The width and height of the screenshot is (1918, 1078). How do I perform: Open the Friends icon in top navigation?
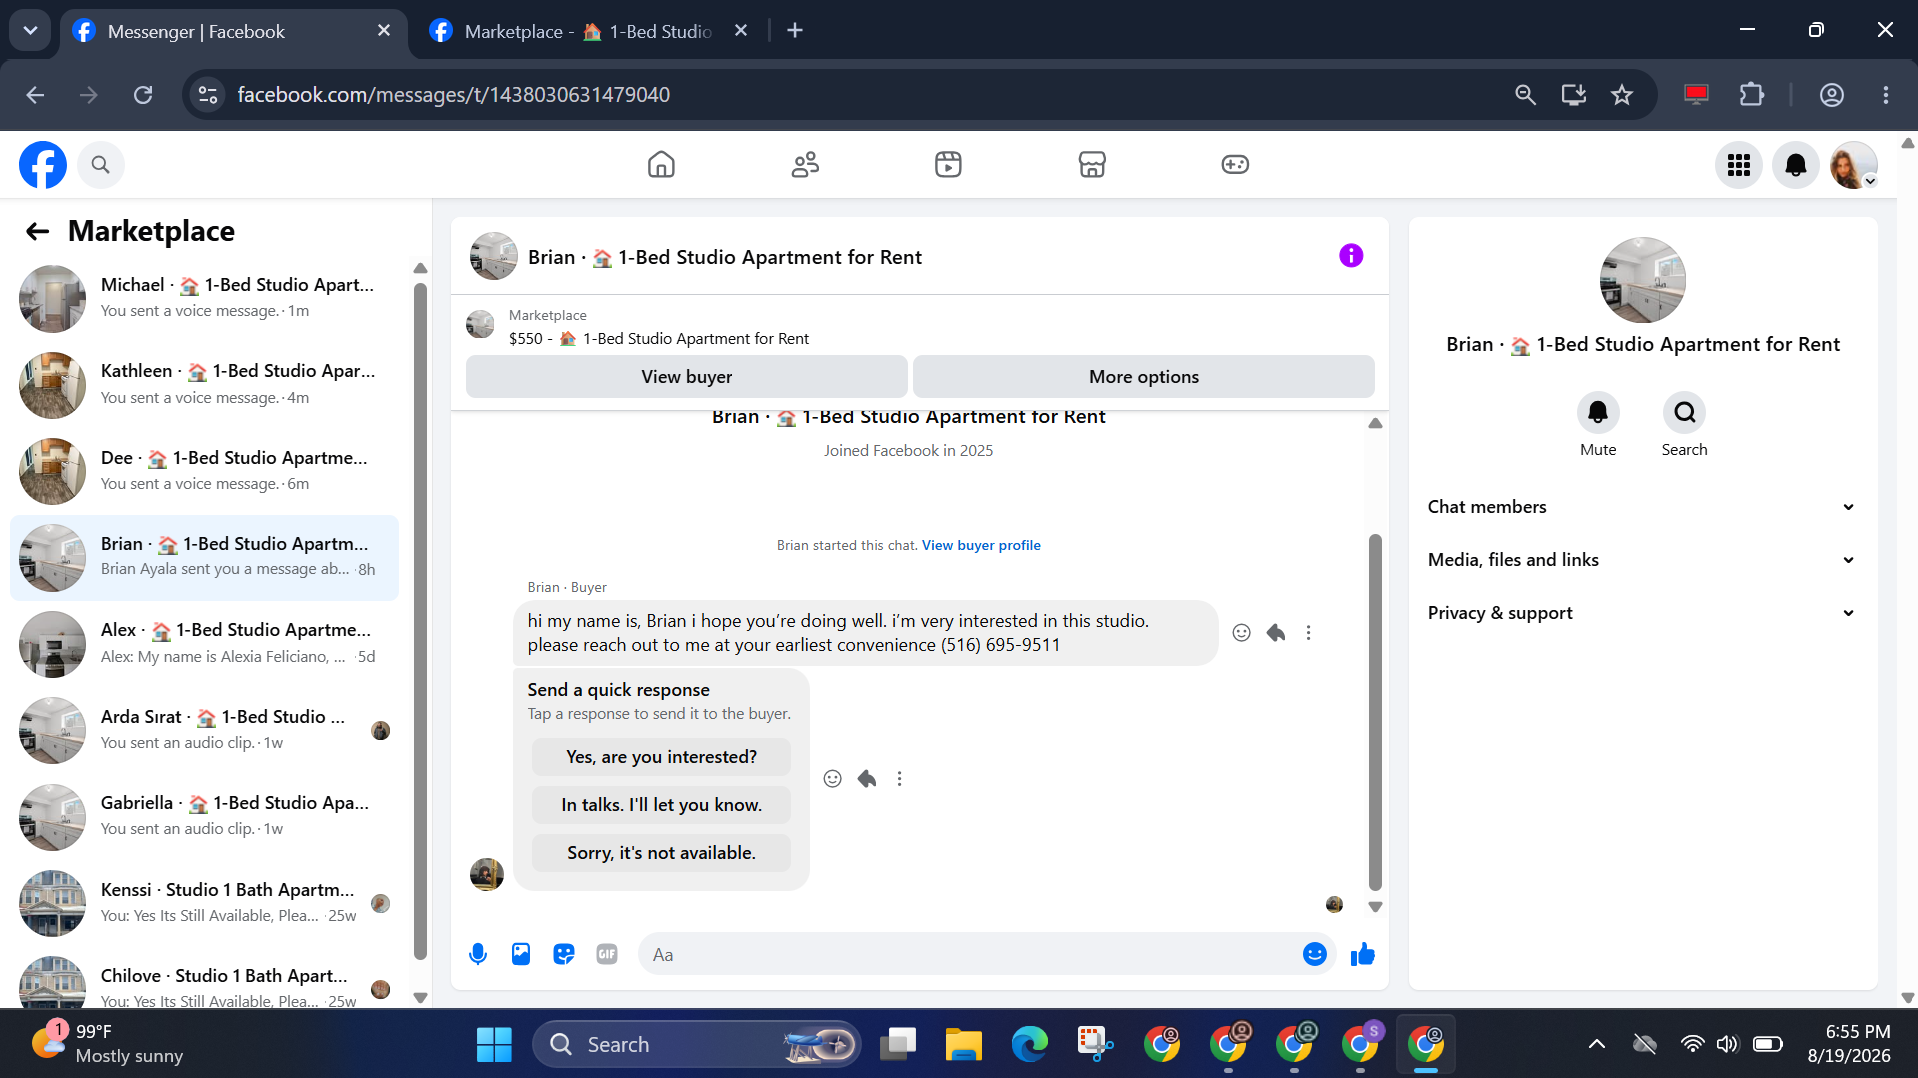[x=805, y=165]
